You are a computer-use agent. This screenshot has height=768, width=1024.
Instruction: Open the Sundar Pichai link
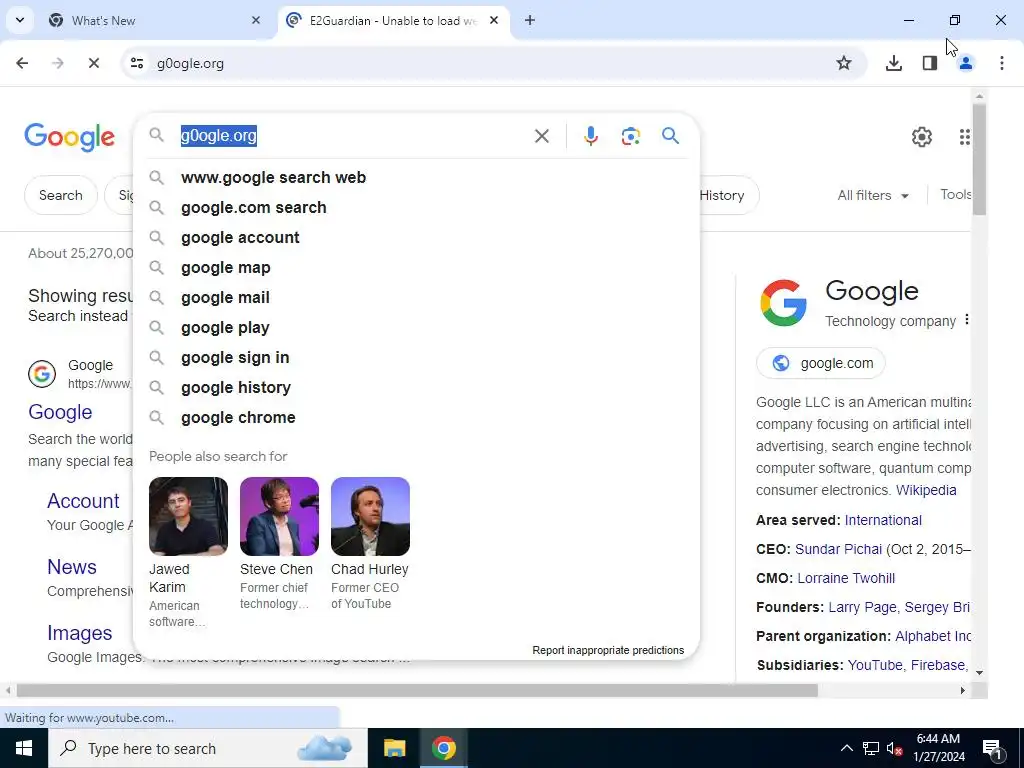(x=839, y=549)
